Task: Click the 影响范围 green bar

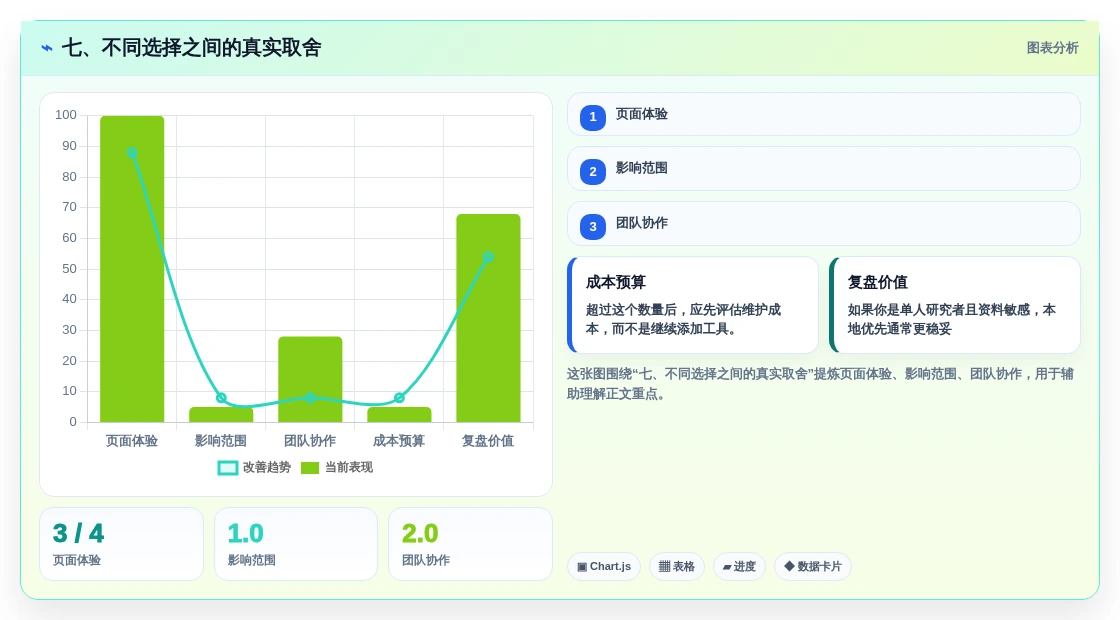Action: click(221, 415)
